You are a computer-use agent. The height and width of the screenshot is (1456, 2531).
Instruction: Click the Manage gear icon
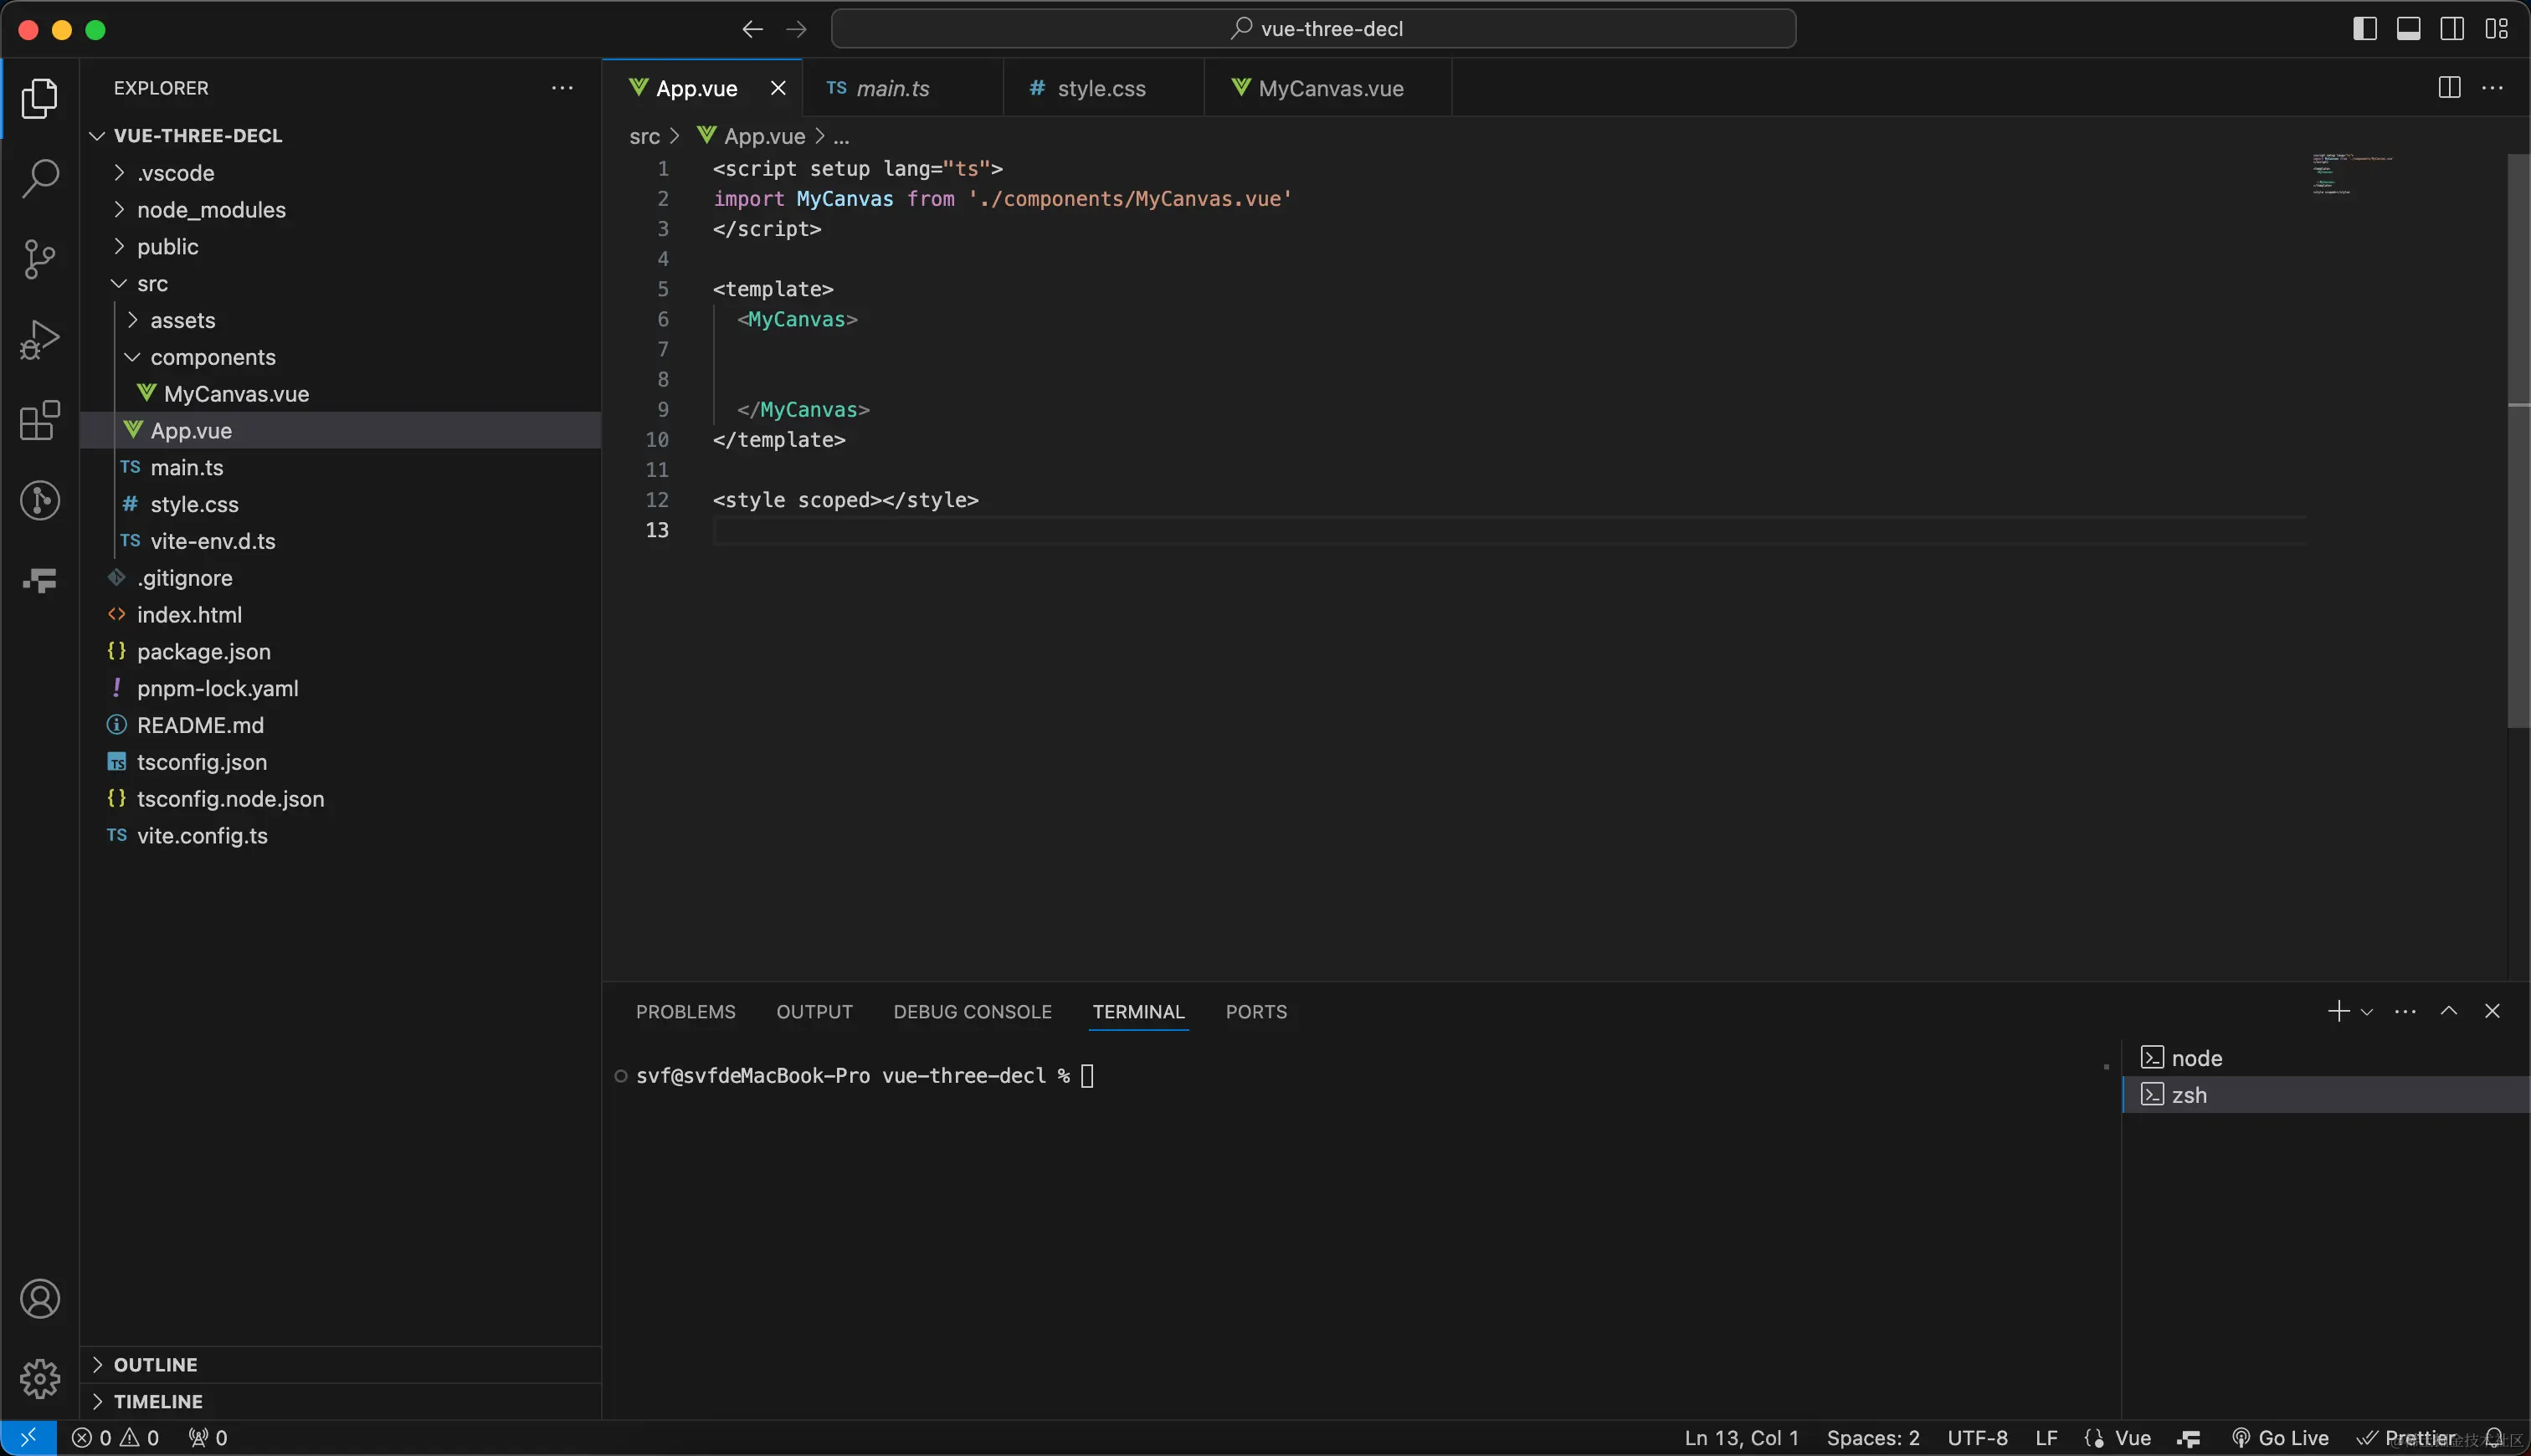(40, 1379)
